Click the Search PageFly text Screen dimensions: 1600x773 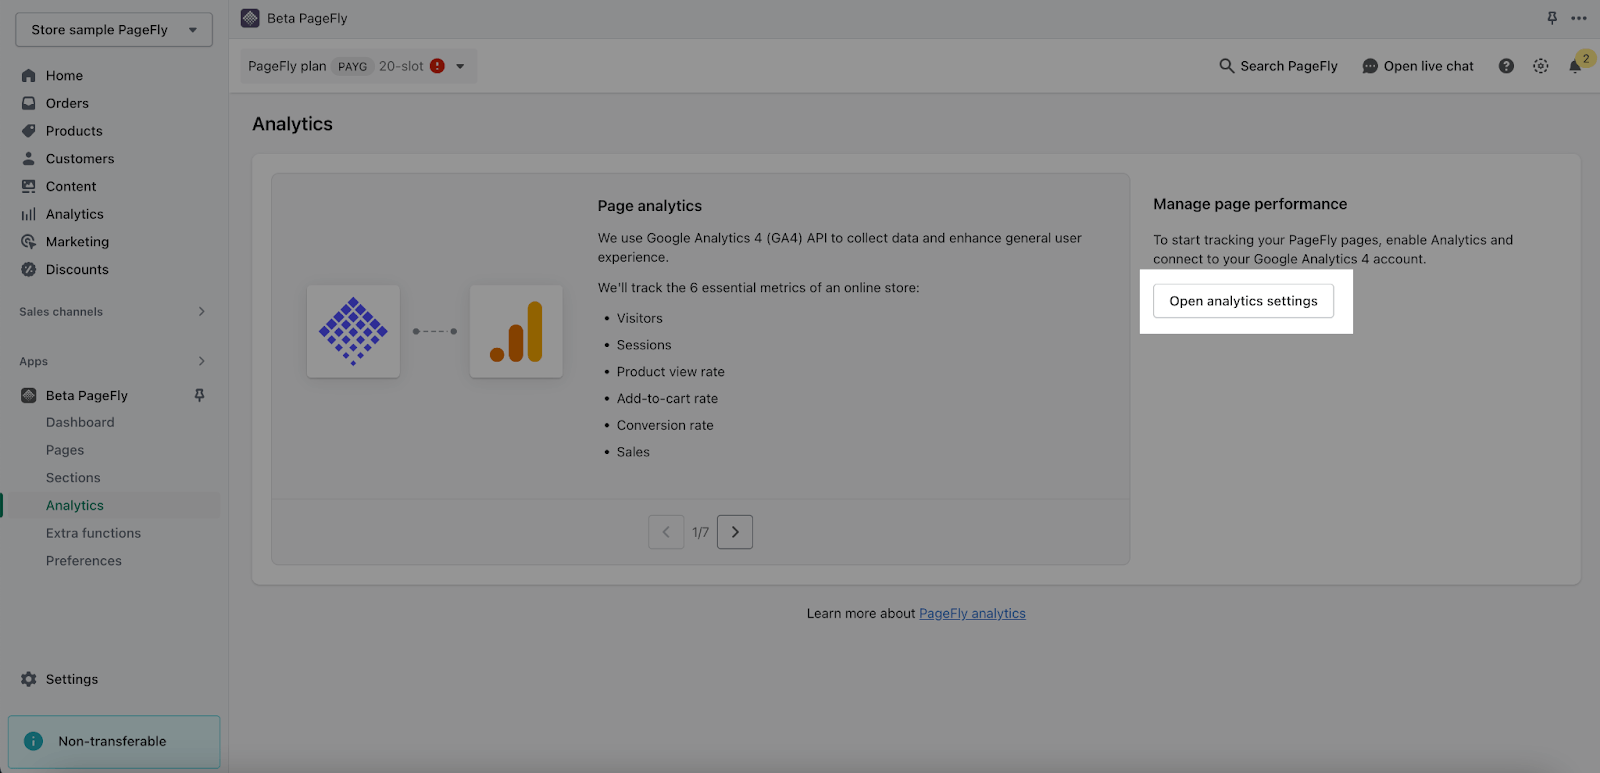(1289, 66)
